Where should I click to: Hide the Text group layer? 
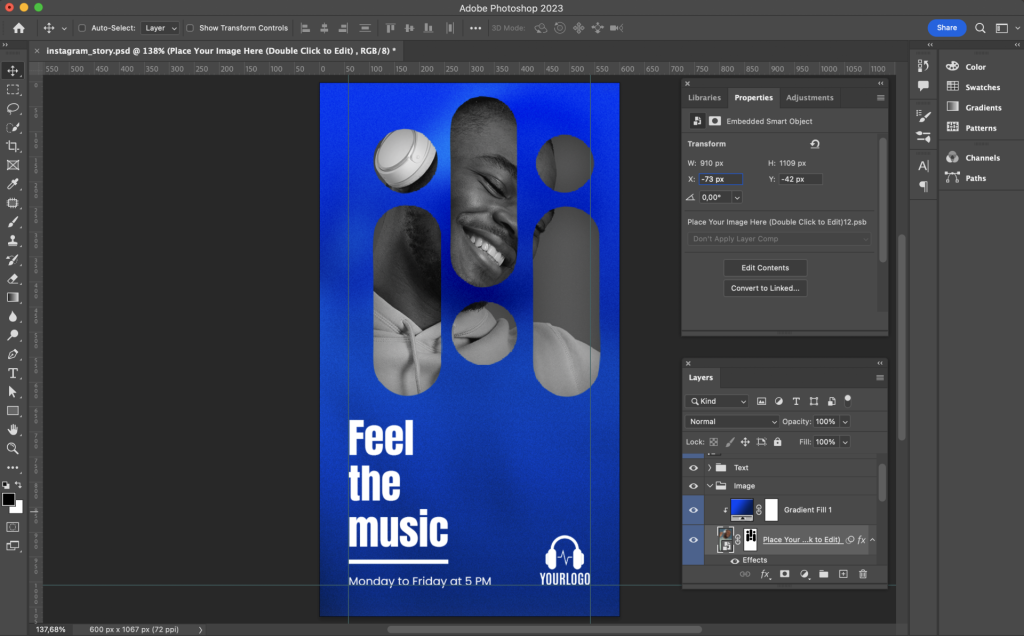click(693, 467)
